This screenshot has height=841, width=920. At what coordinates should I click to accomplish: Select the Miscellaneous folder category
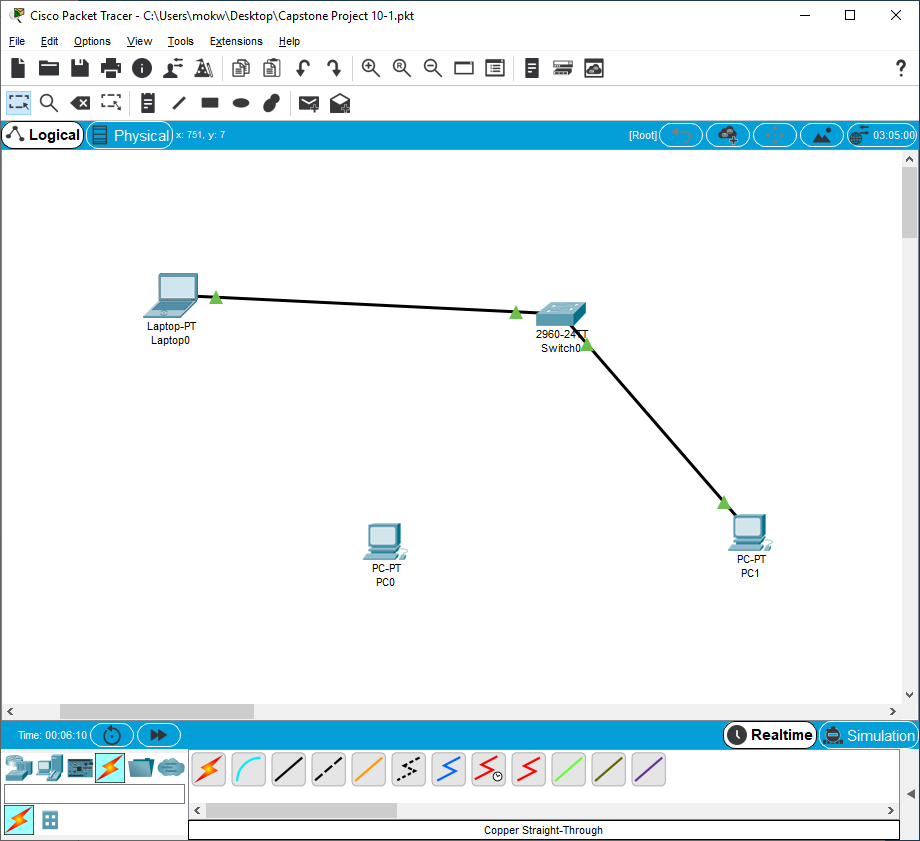click(141, 768)
